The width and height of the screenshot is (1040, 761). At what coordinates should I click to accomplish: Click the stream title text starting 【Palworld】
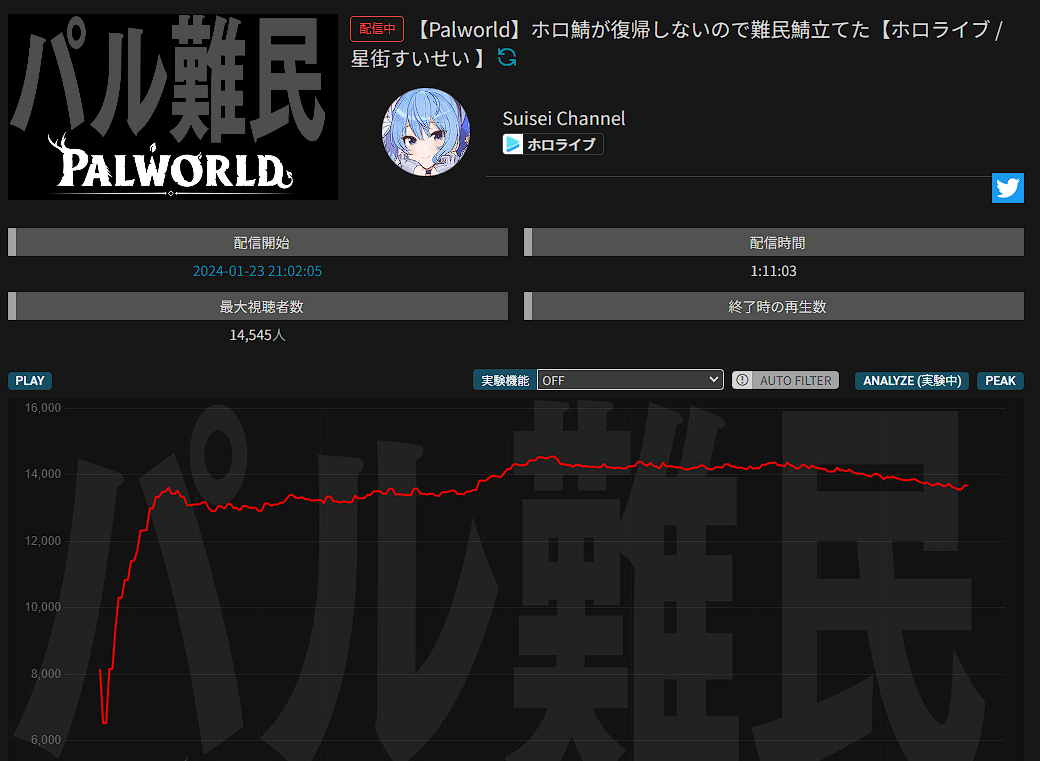[x=677, y=44]
